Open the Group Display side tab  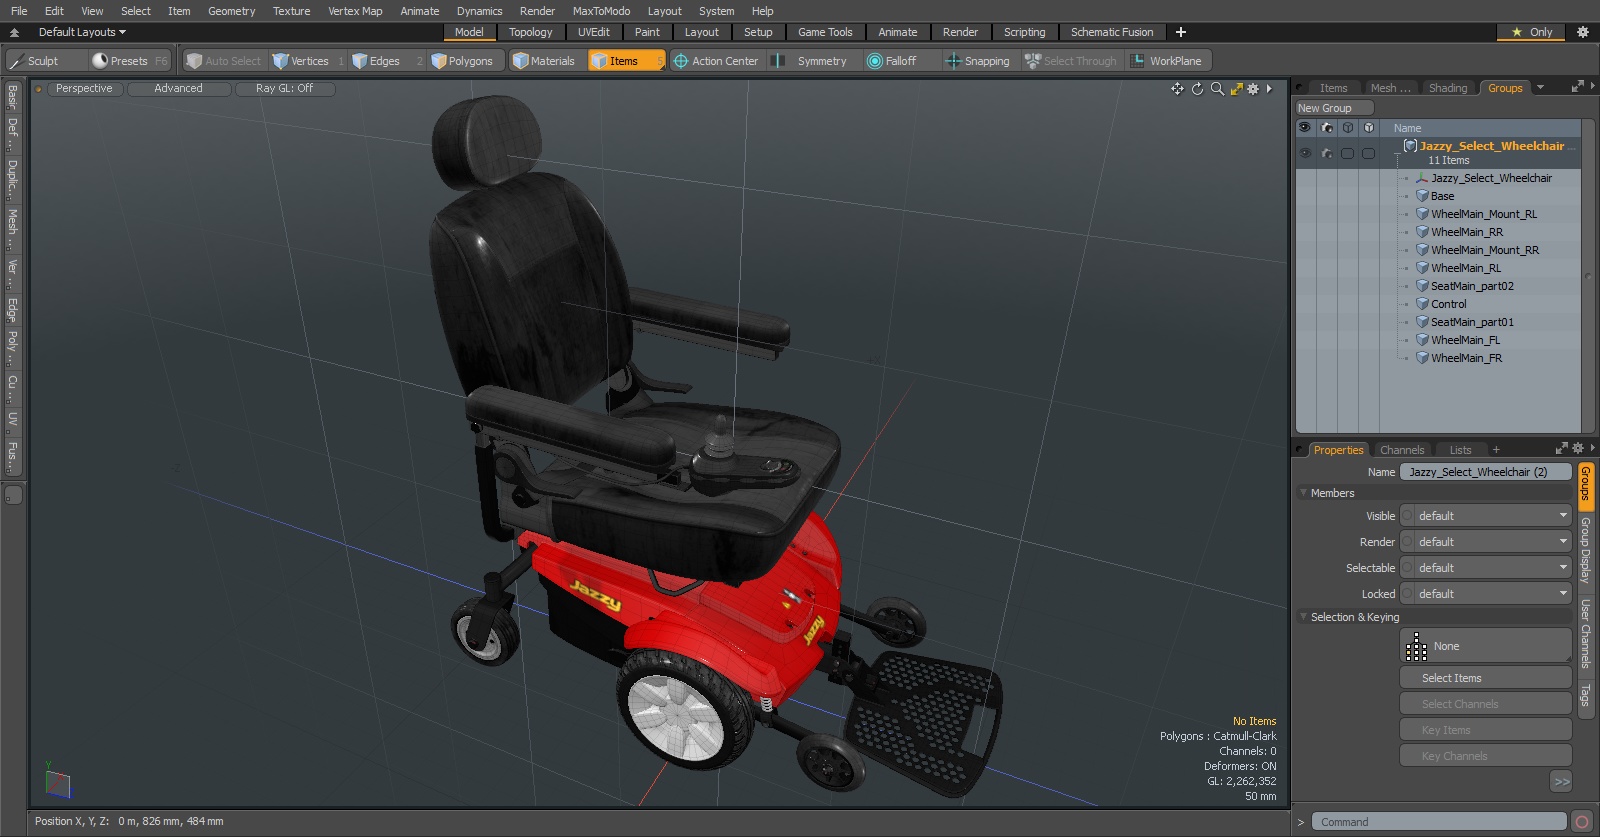(x=1585, y=550)
